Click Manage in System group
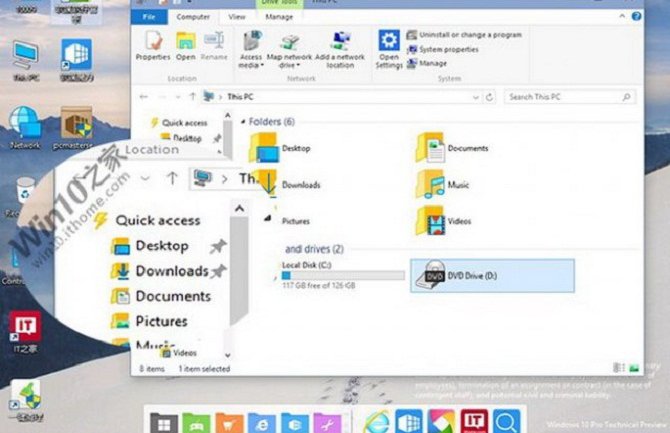 pos(427,63)
